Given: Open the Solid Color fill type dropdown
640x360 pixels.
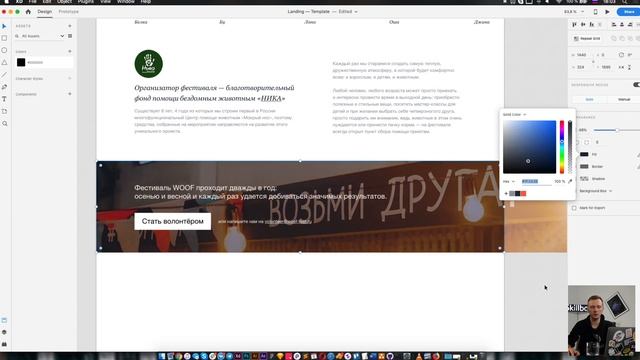Looking at the screenshot, I should [514, 115].
